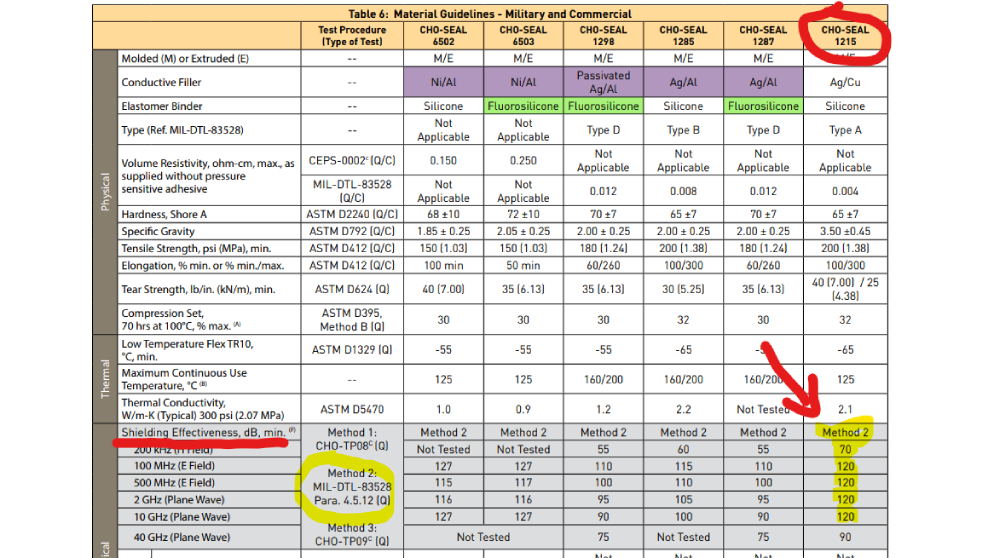Select the vertical Physical section label
The width and height of the screenshot is (994, 558).
tap(105, 192)
